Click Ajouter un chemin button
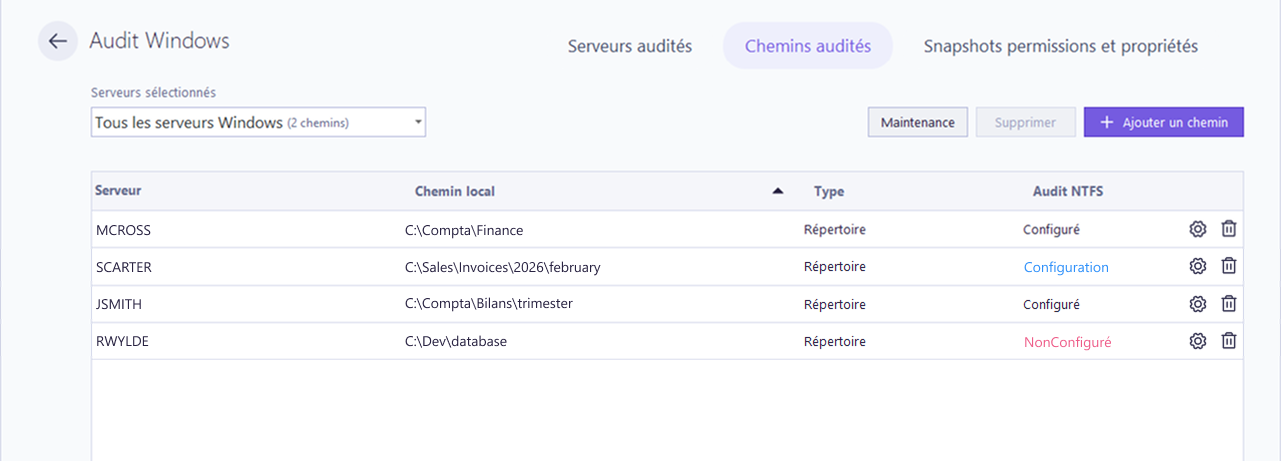The image size is (1281, 461). [1164, 122]
